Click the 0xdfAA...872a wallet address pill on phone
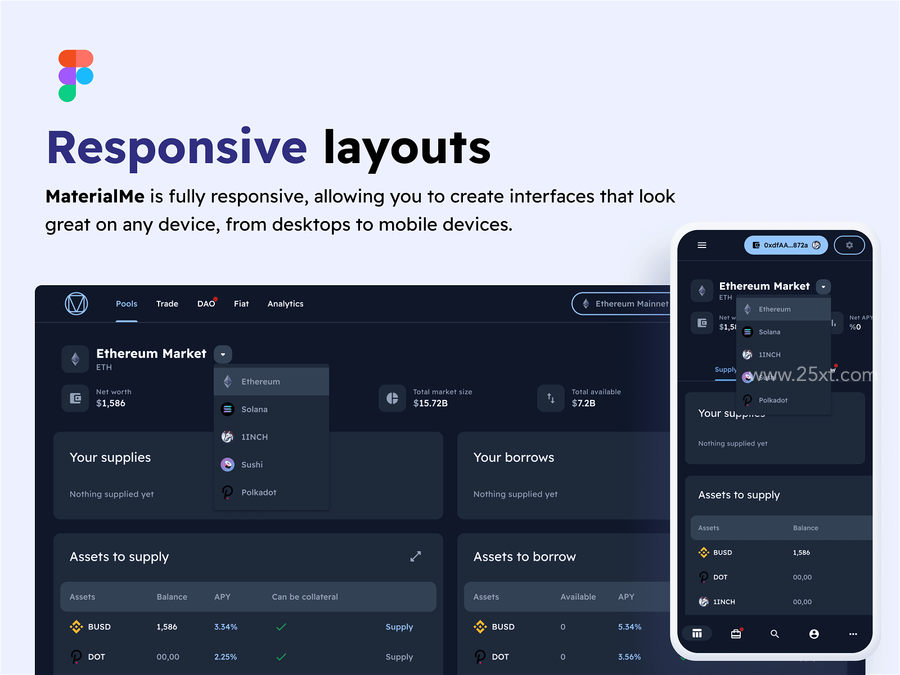 786,245
